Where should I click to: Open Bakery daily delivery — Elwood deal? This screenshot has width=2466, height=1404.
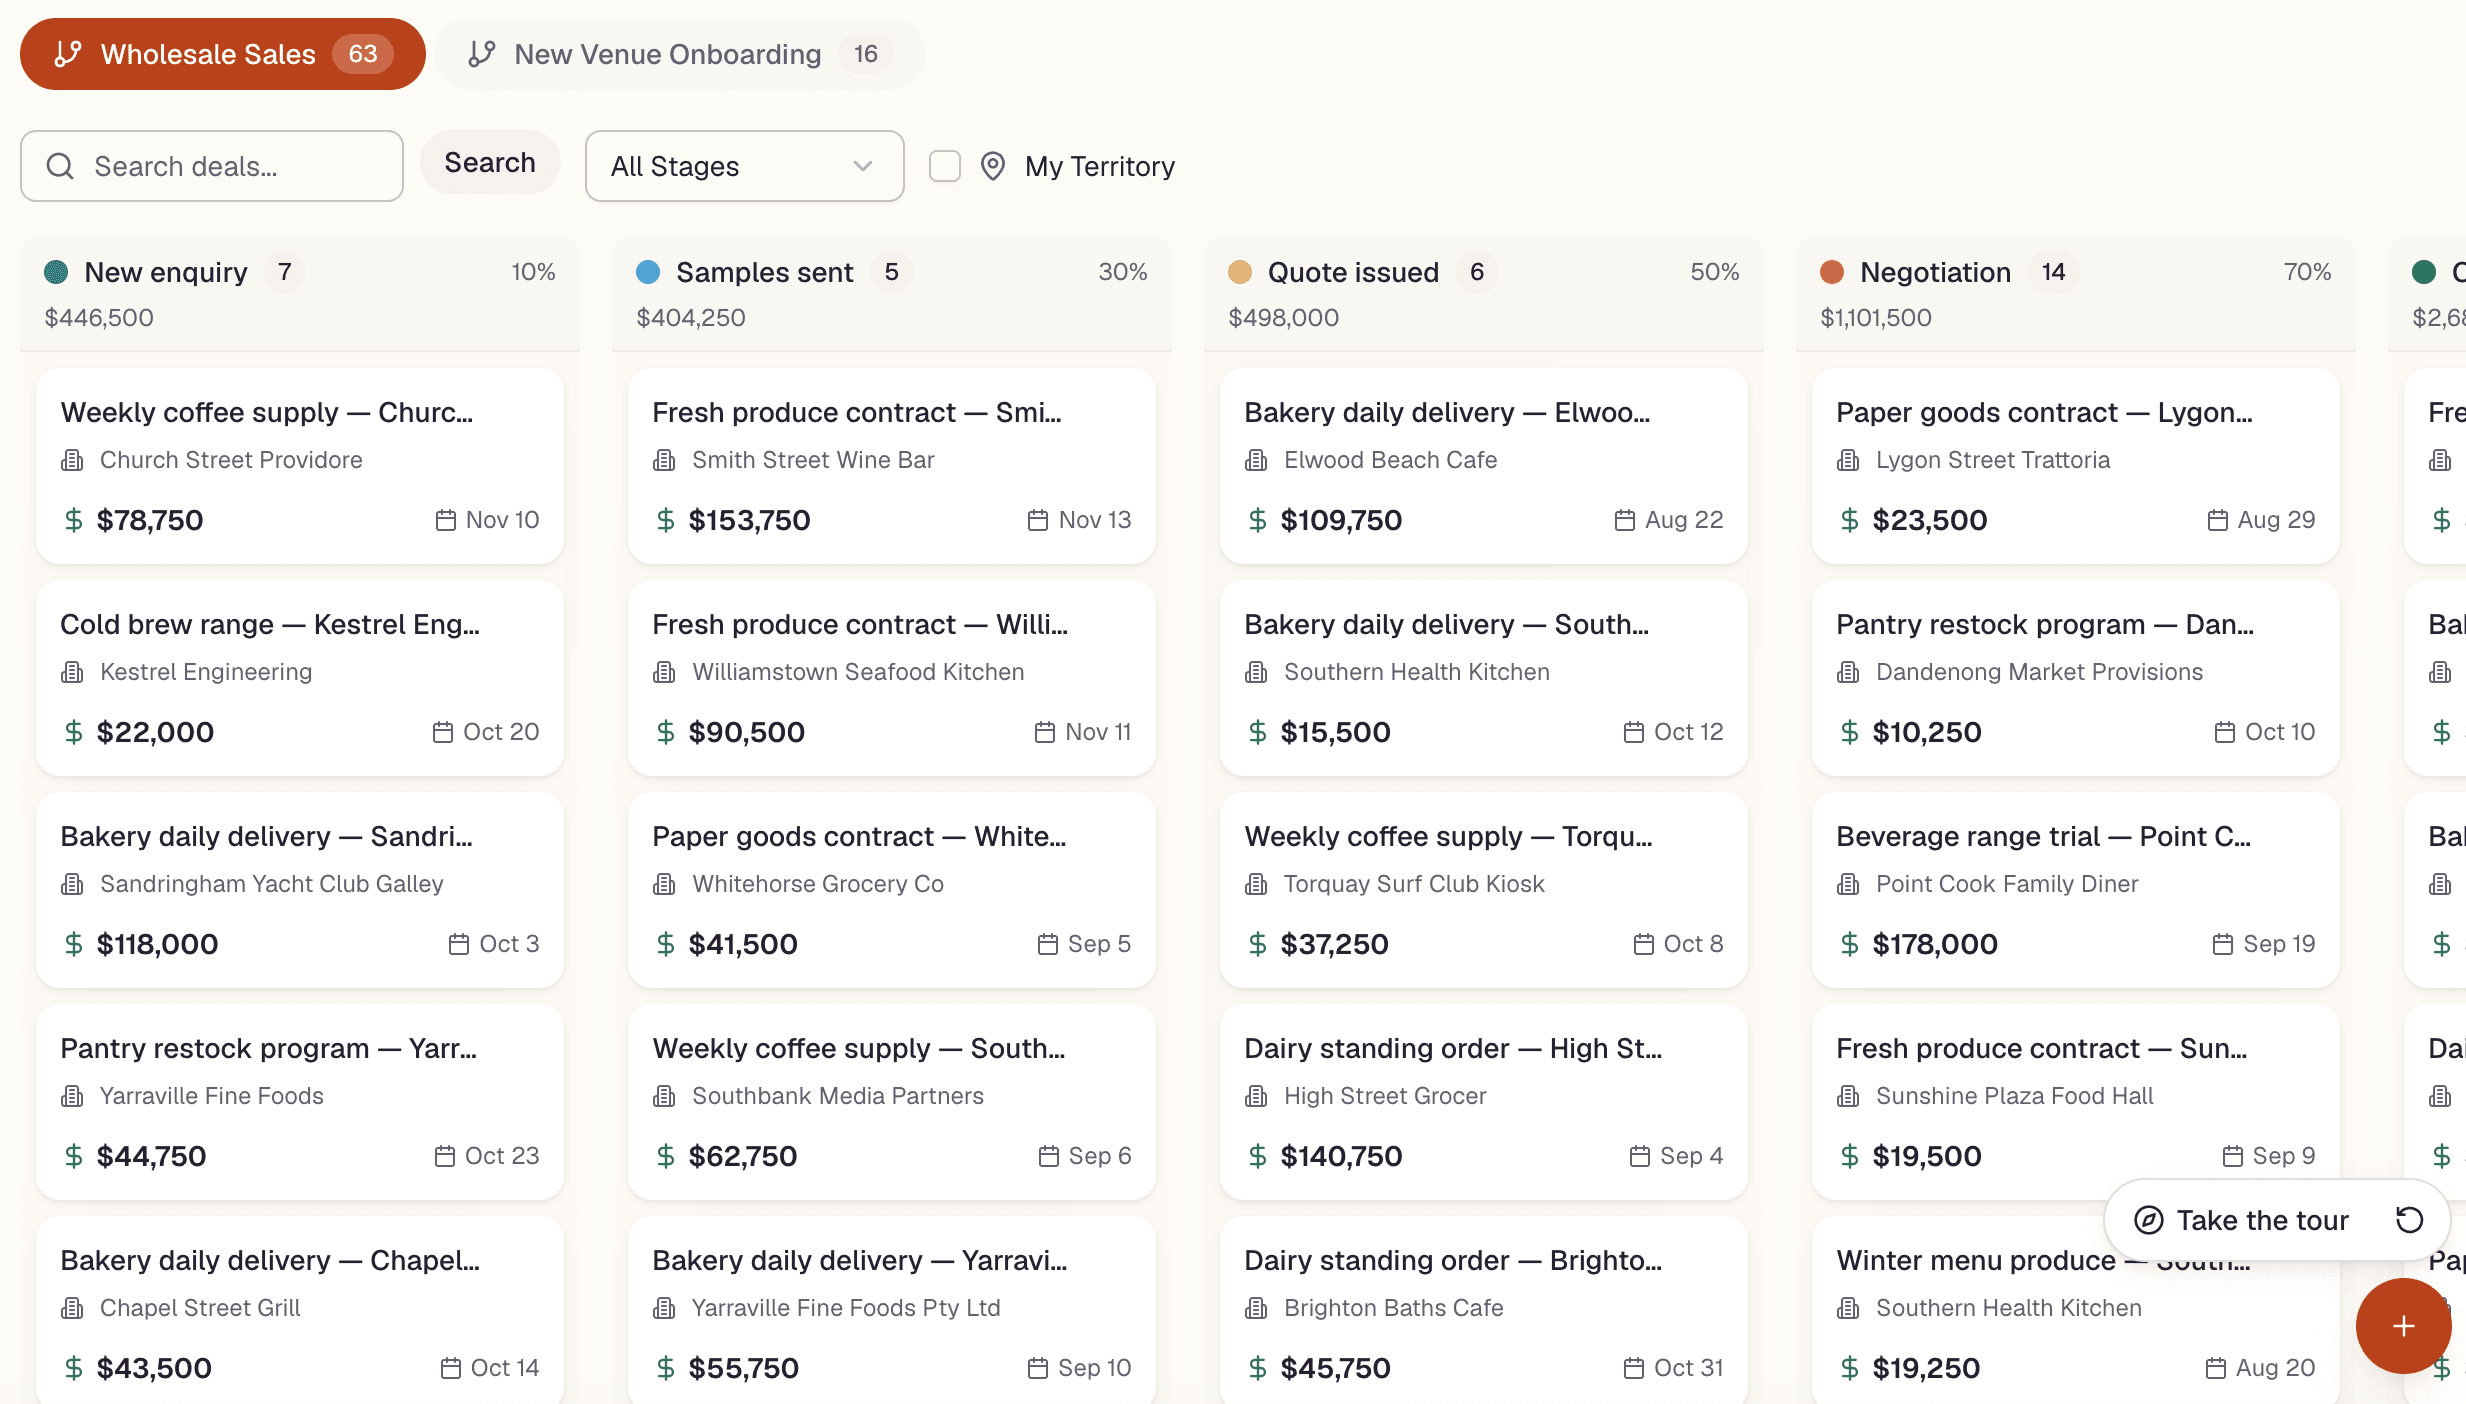tap(1484, 466)
